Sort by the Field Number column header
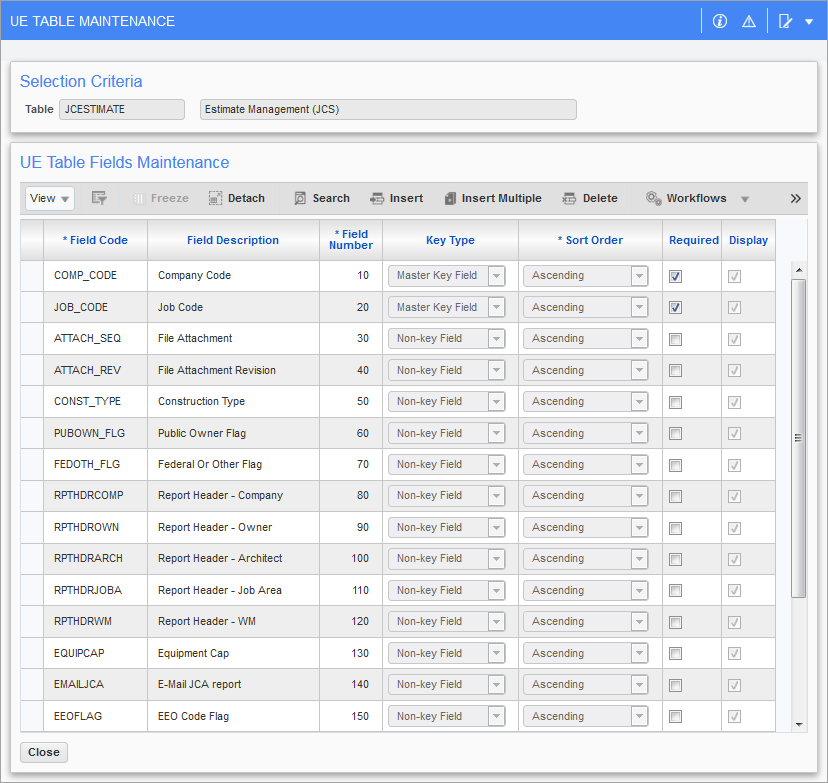 click(x=351, y=240)
